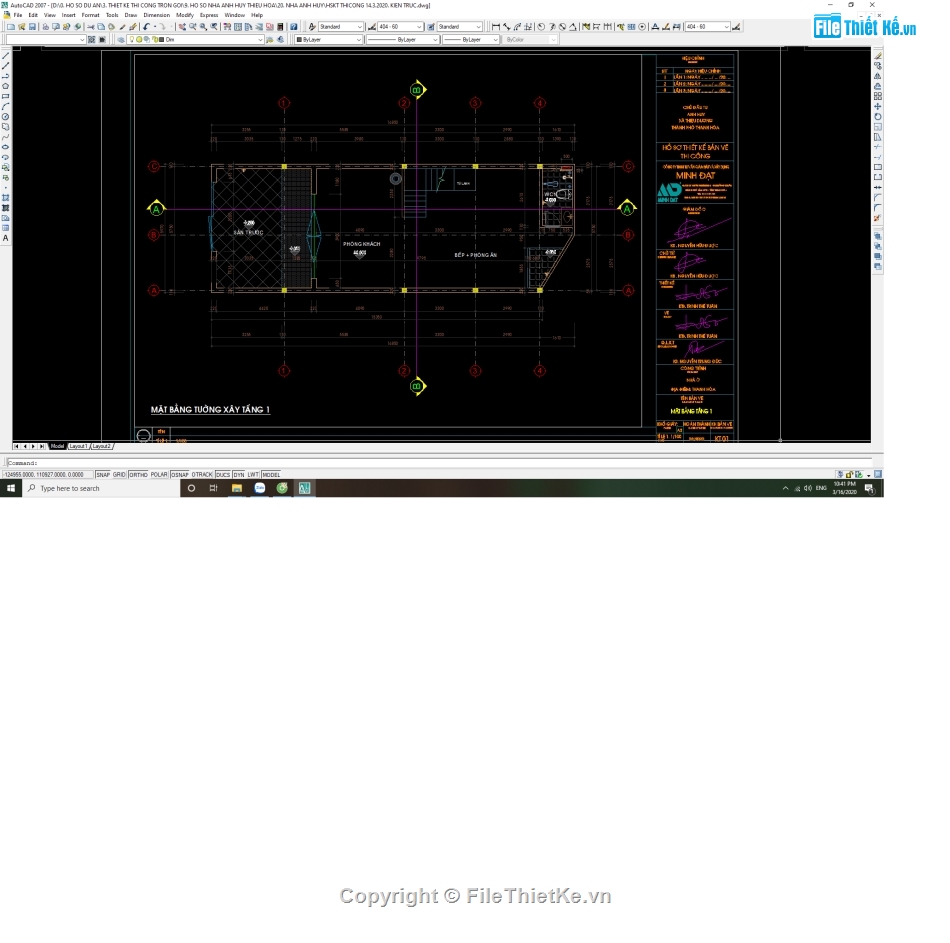
Task: Open the Express menu
Action: pyautogui.click(x=209, y=15)
